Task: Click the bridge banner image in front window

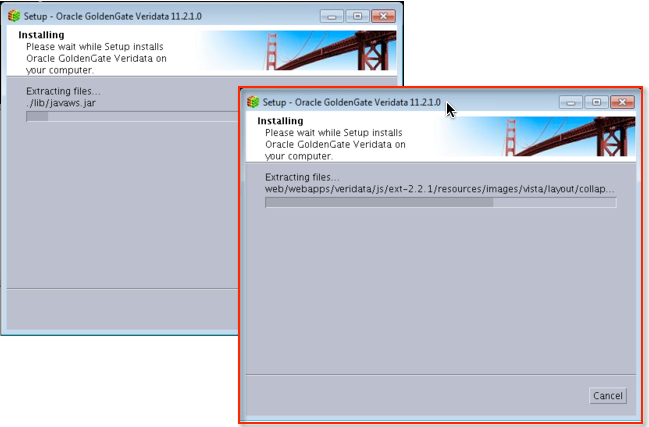Action: coord(536,136)
